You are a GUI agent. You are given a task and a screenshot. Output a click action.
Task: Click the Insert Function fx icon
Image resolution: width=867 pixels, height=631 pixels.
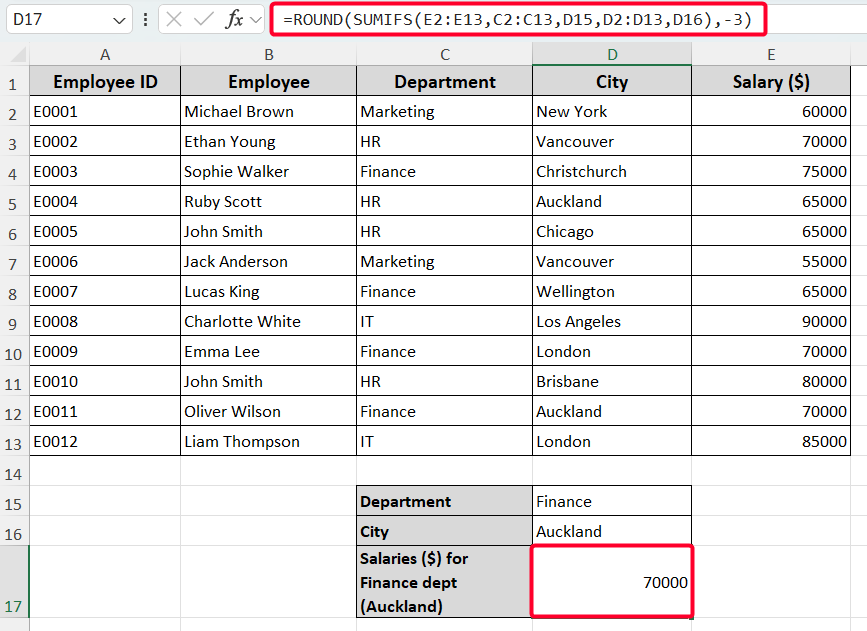click(x=234, y=20)
